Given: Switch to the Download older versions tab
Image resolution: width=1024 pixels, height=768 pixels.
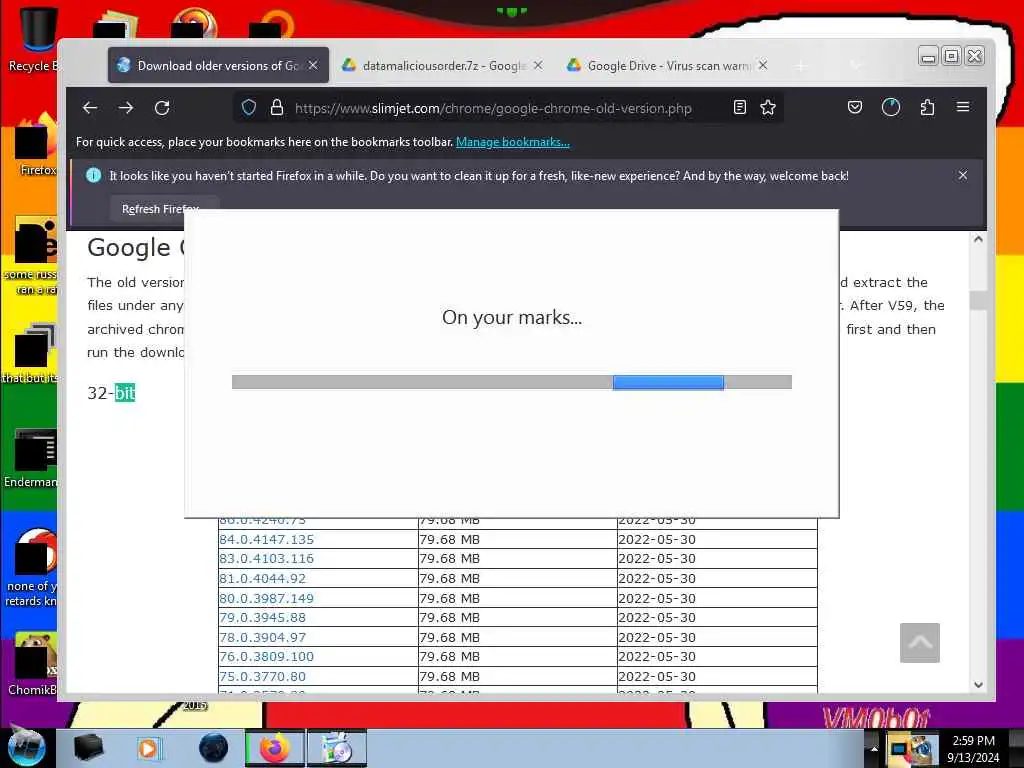Looking at the screenshot, I should coord(218,65).
